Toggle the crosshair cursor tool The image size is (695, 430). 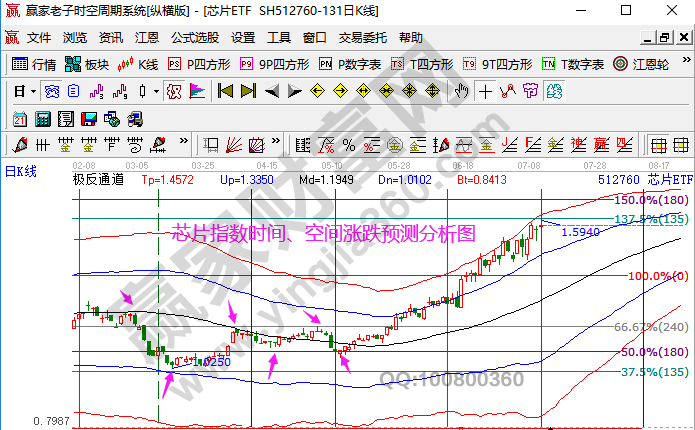coord(485,91)
